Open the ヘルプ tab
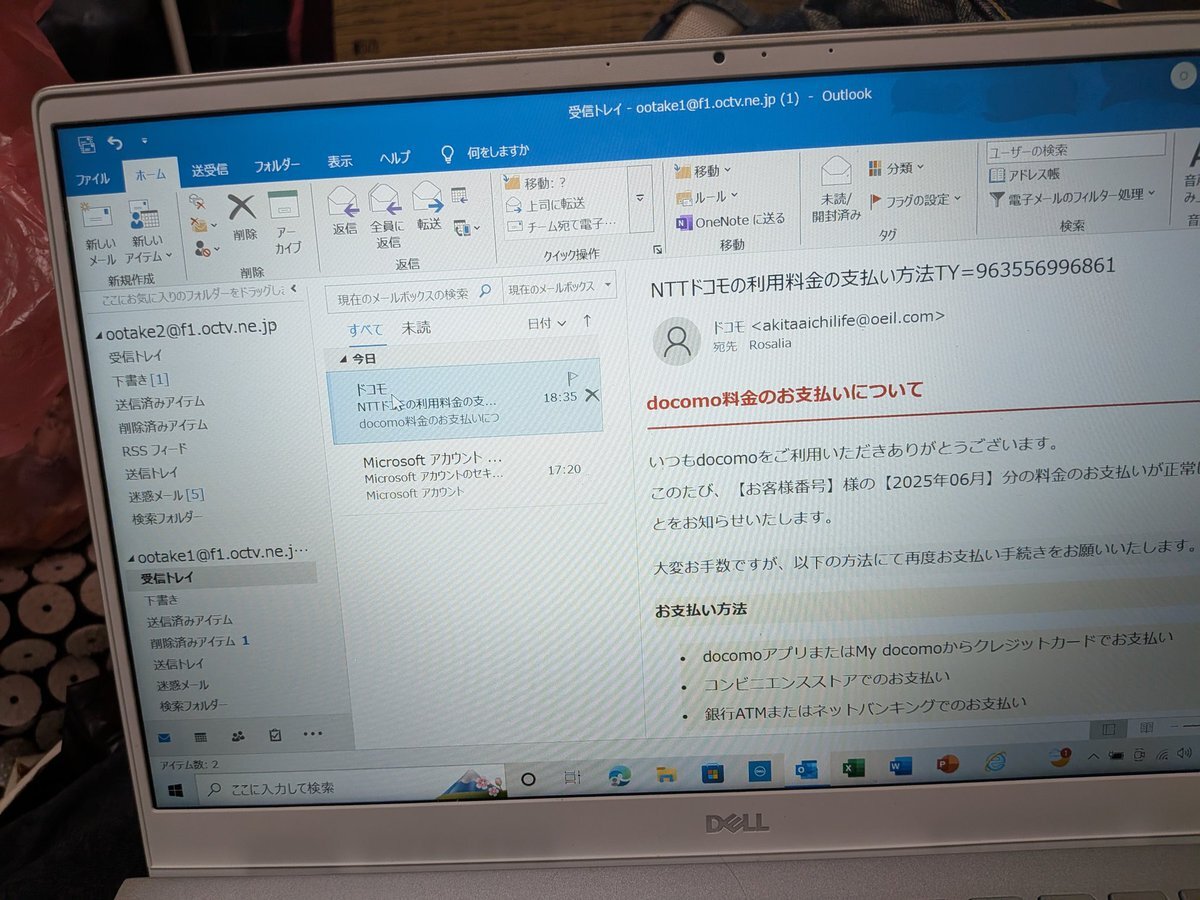 [x=395, y=158]
